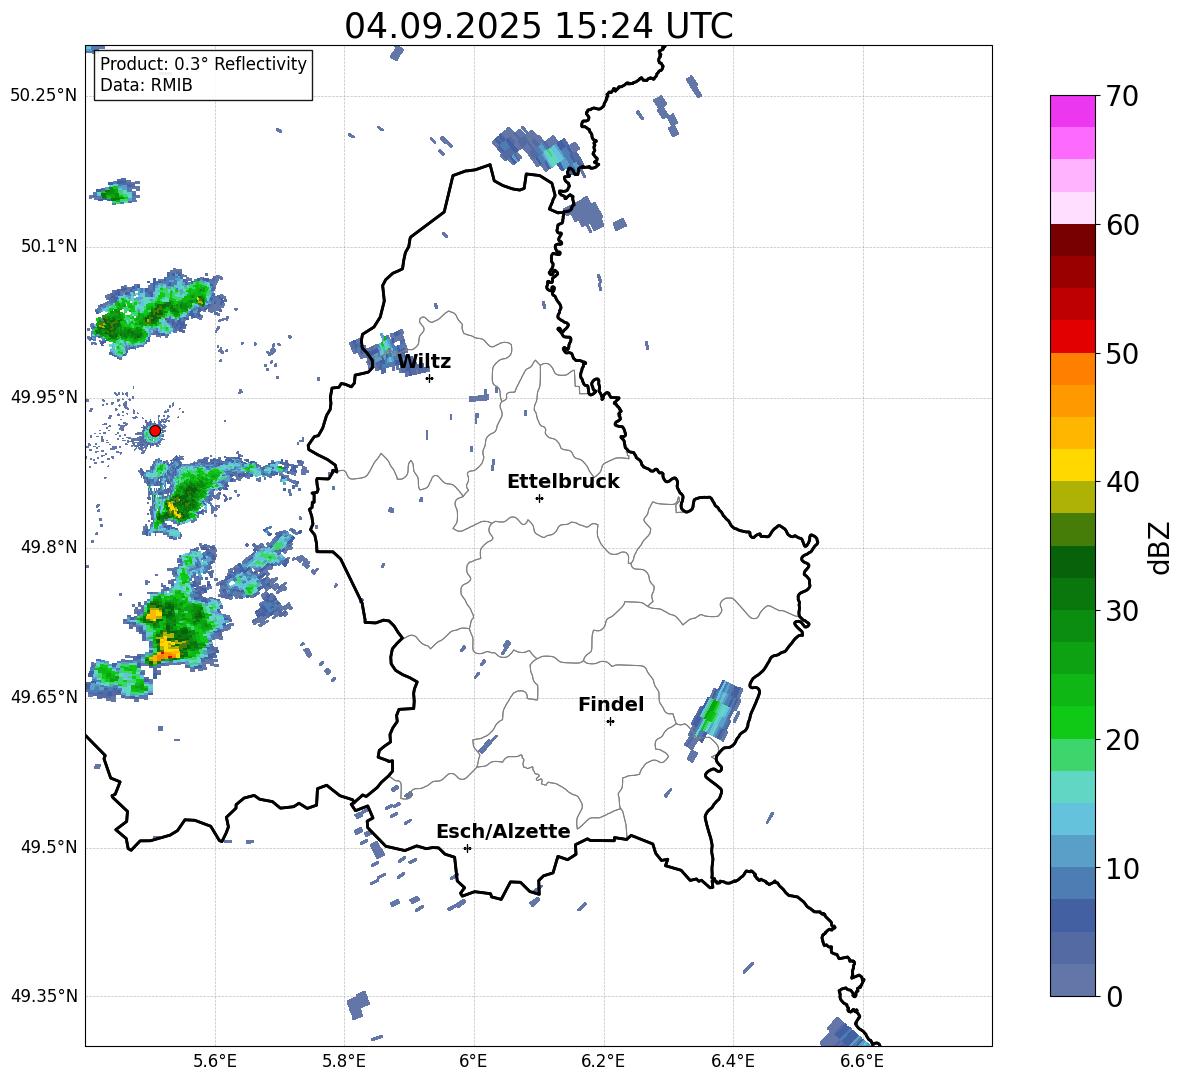1184x1081 pixels.
Task: Click the yellow colorbar segment above 40
Action: coord(1072,465)
